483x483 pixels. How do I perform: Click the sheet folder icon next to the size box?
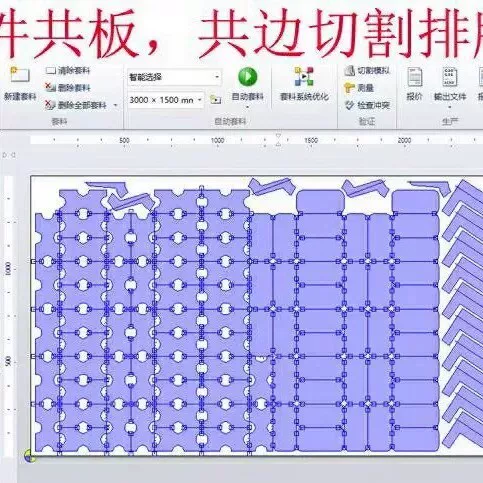215,99
